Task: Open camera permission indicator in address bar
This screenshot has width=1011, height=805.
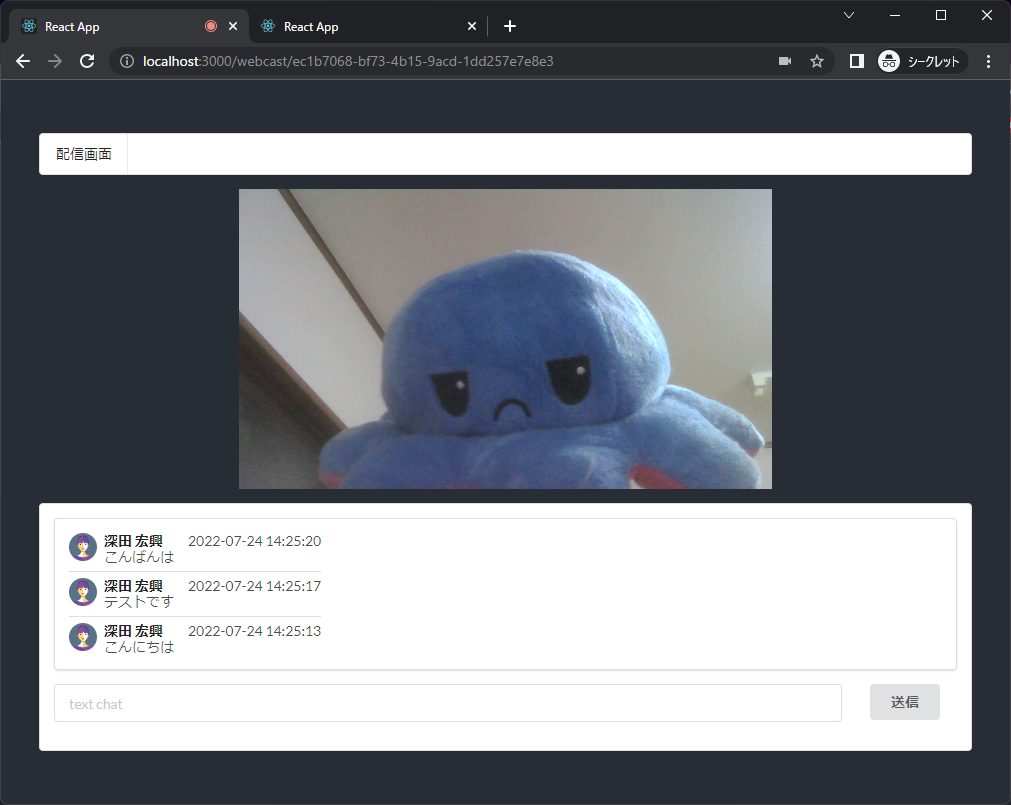Action: point(785,61)
